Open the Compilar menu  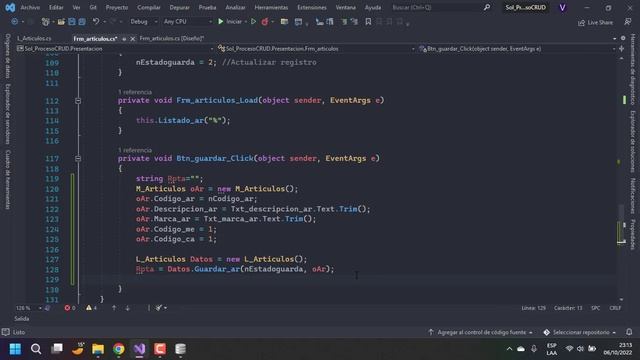coord(149,7)
